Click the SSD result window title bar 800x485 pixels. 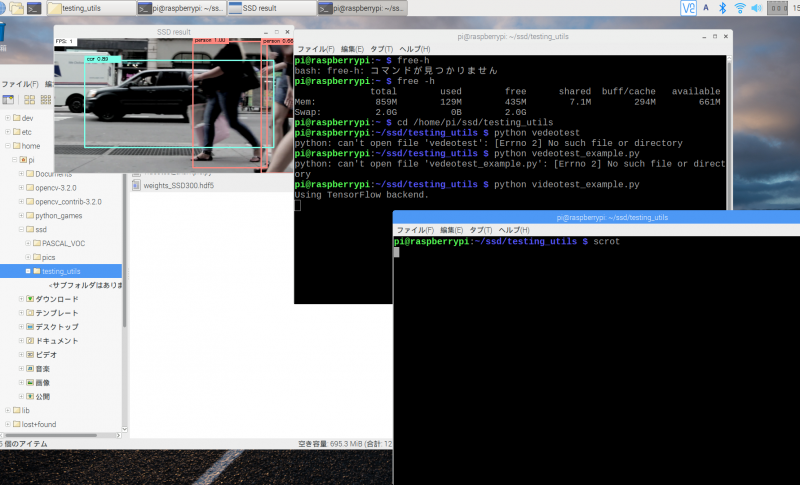[x=173, y=32]
